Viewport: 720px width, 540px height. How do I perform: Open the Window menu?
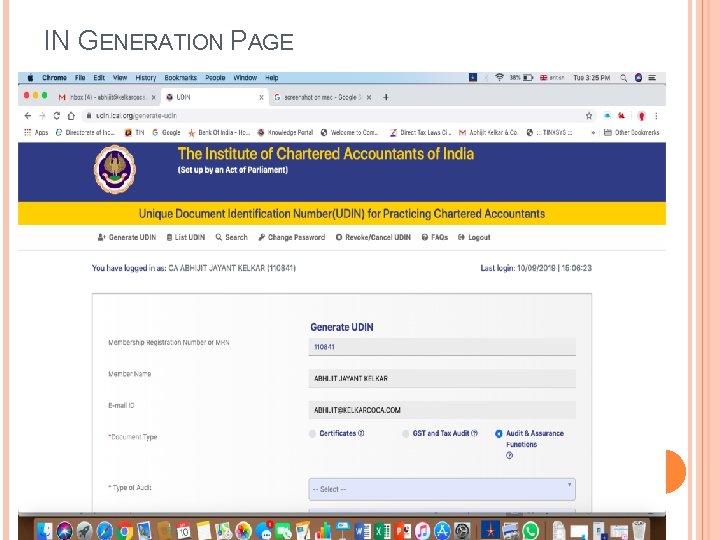coord(245,78)
